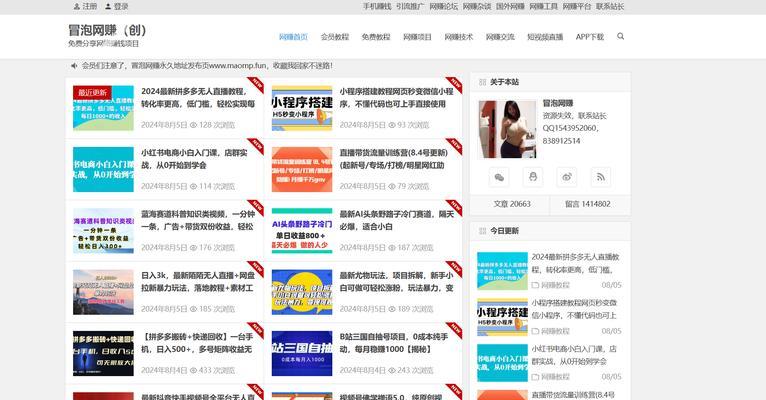
Task: Click the 冒泡网赚（创） site logo title
Action: point(107,30)
